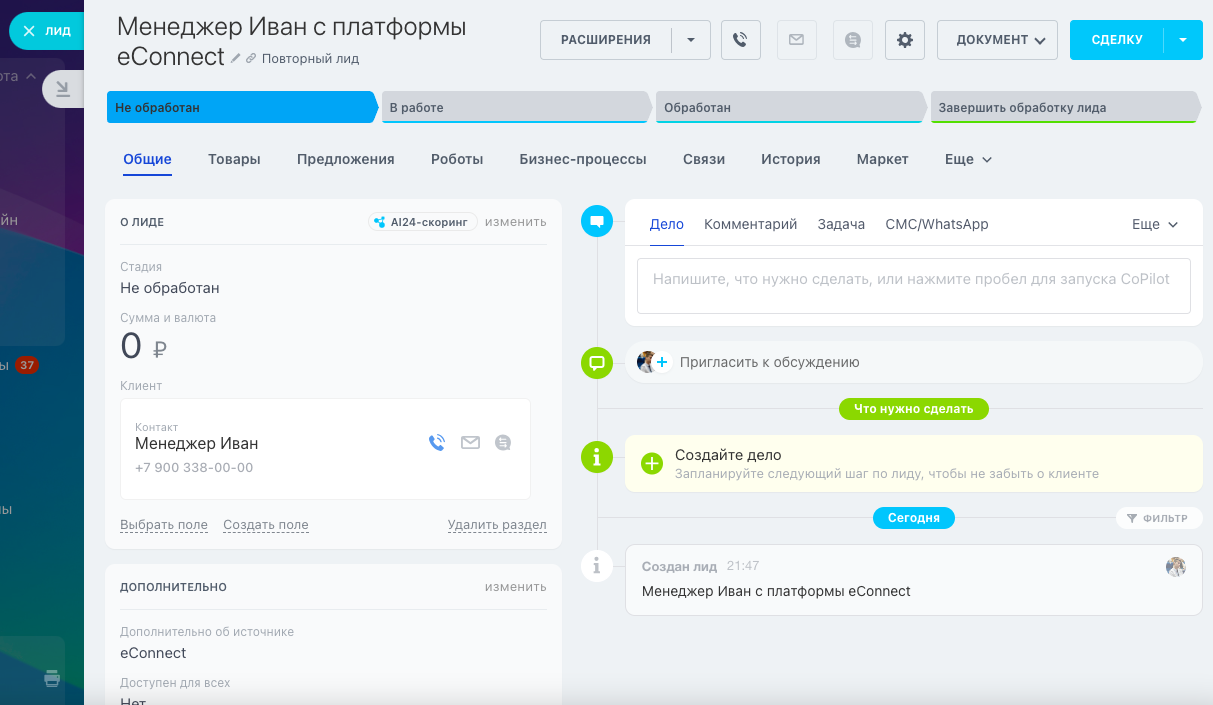This screenshot has height=705, width=1213.
Task: Copy lead link via chain icon
Action: 251,58
